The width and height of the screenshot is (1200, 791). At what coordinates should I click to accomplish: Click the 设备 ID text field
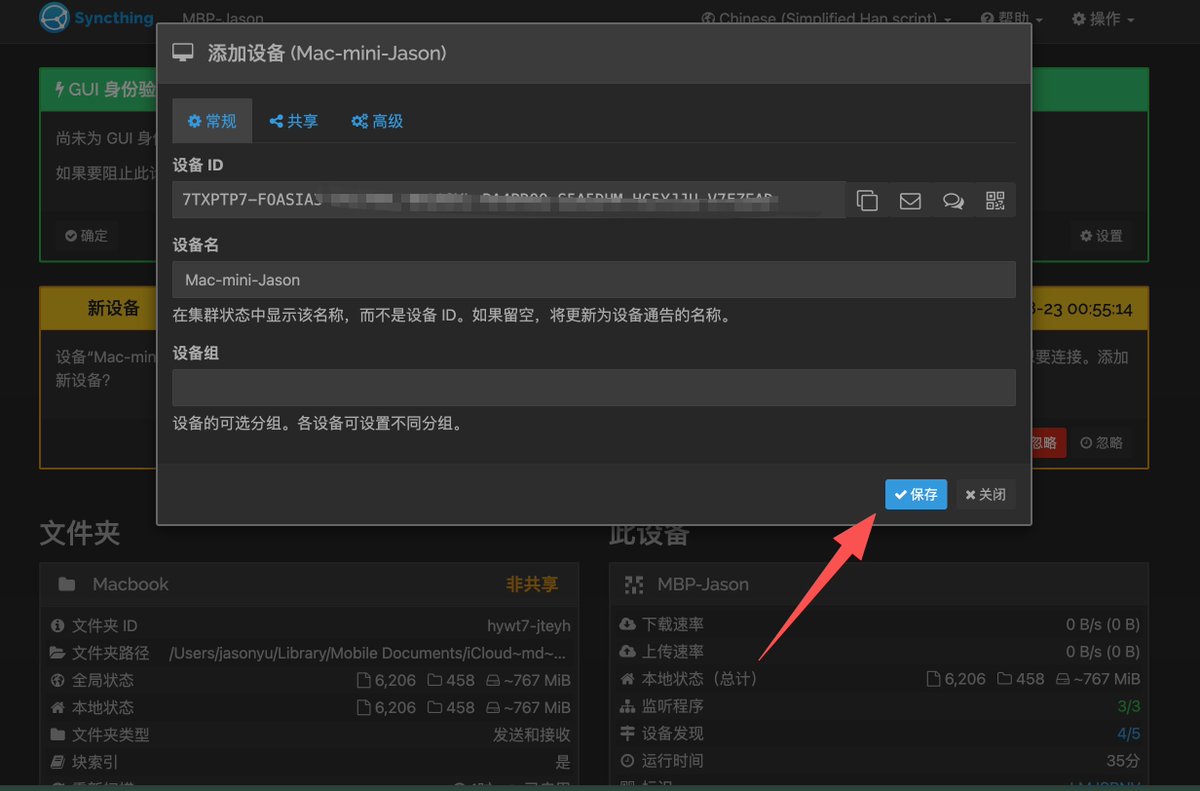pyautogui.click(x=509, y=200)
